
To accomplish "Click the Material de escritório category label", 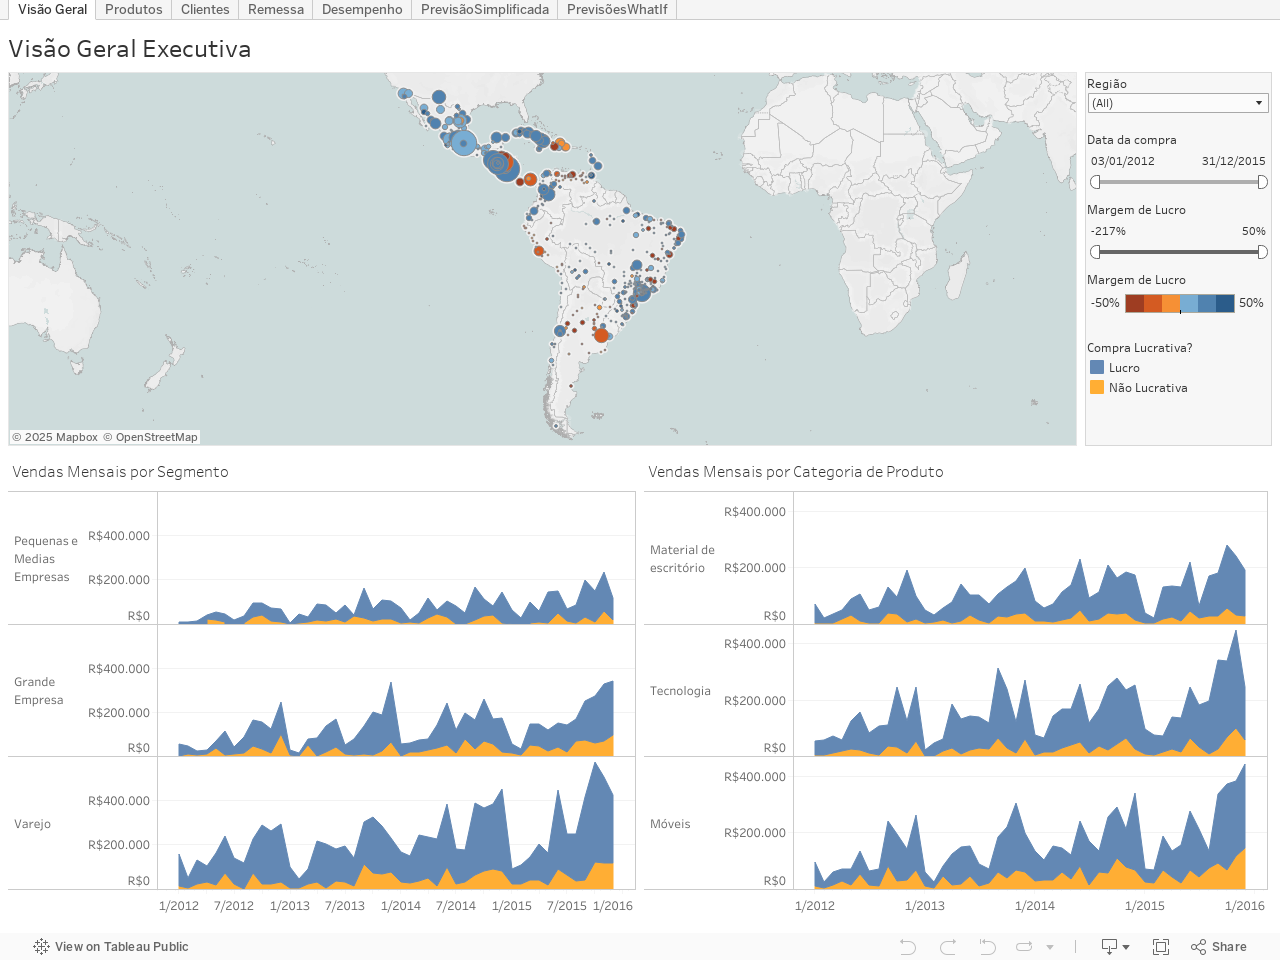I will tap(682, 559).
